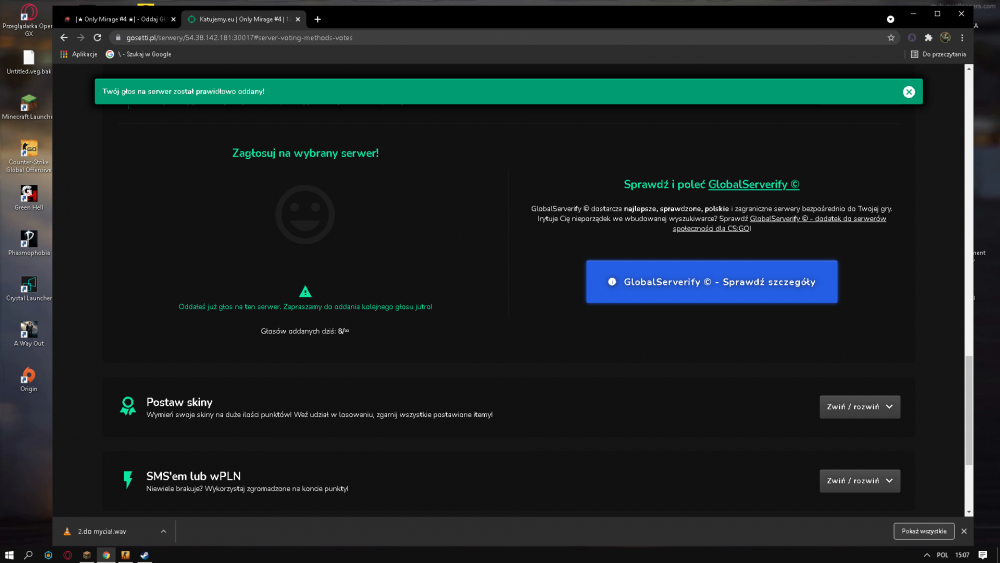Reload the page with the refresh icon

point(98,38)
